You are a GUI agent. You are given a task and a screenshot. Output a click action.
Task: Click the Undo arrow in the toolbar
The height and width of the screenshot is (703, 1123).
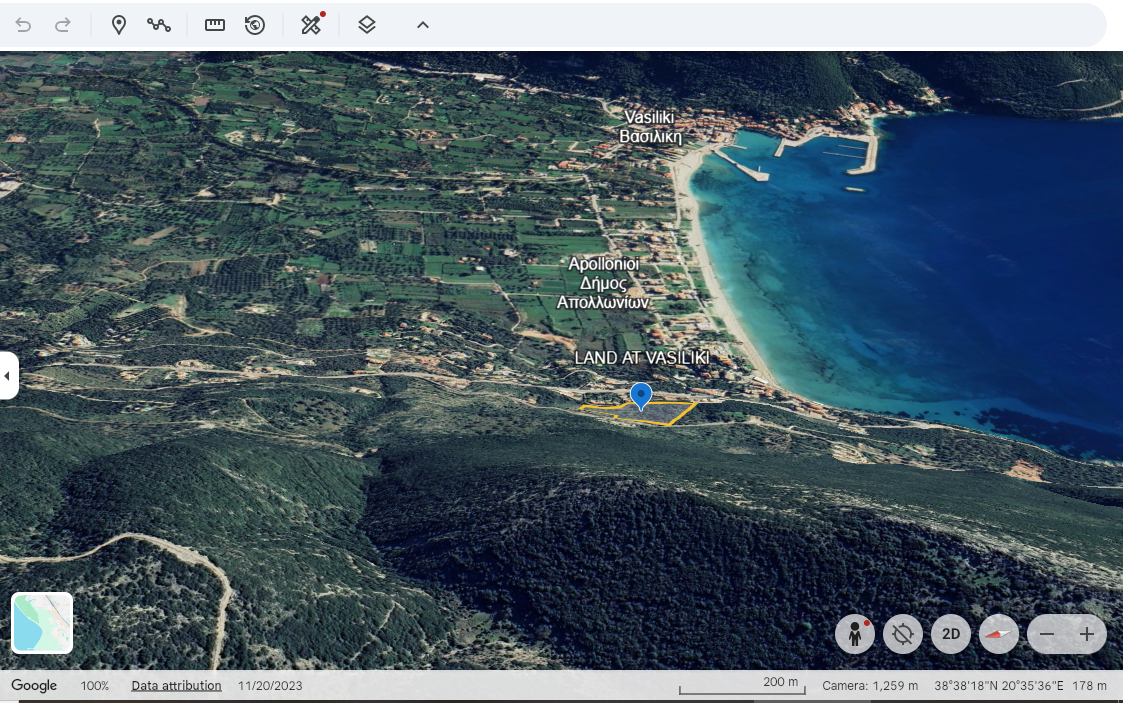pyautogui.click(x=23, y=25)
